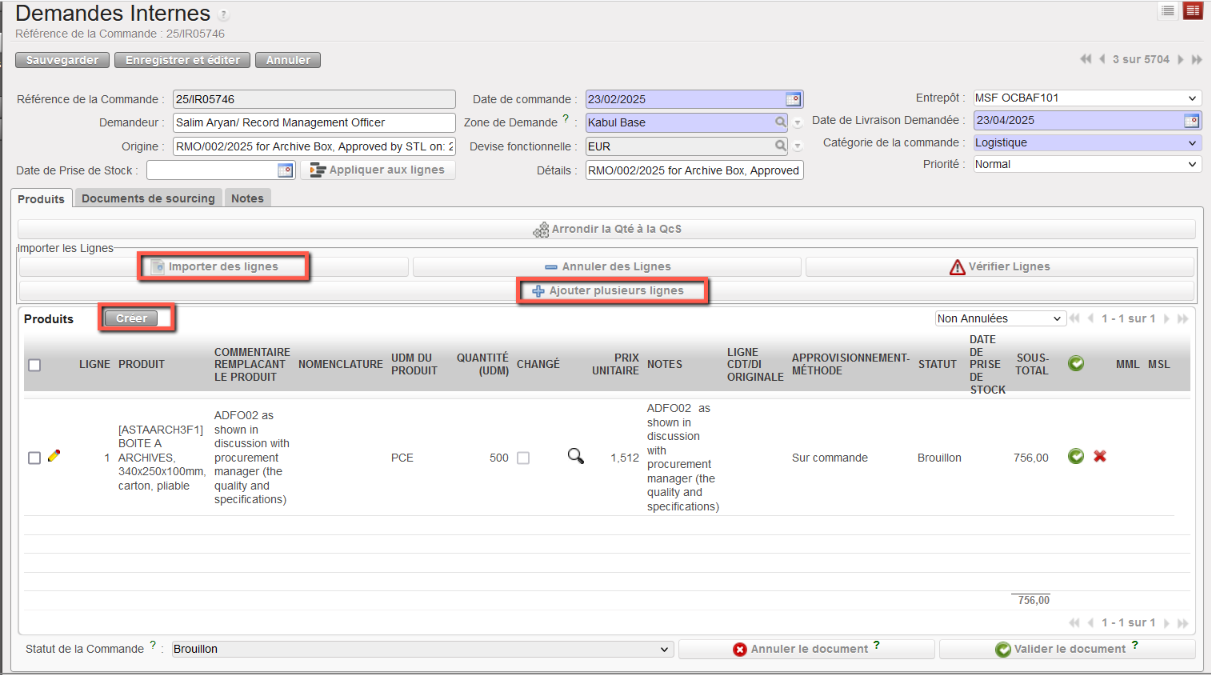Click the red X delete icon on line 1

(1100, 457)
